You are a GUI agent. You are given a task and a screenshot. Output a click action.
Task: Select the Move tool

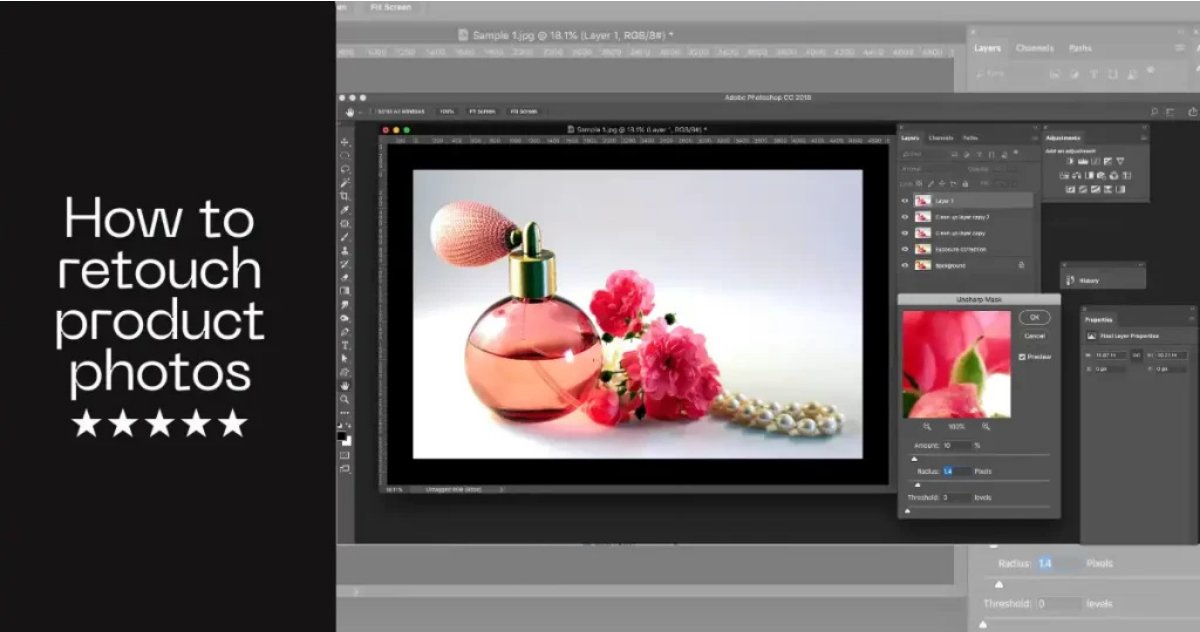pyautogui.click(x=345, y=142)
